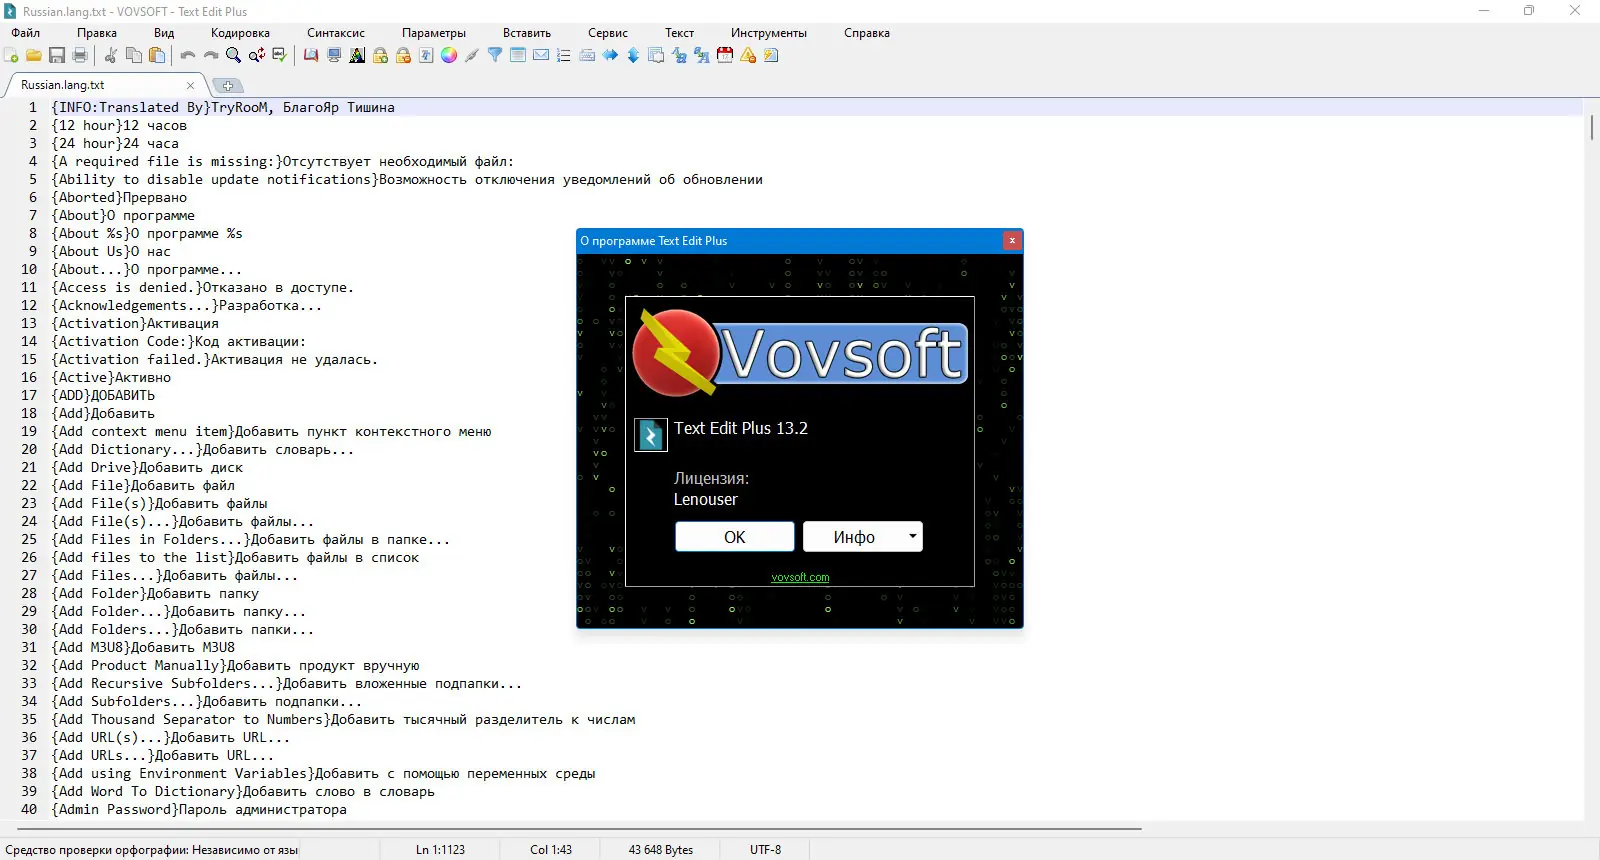Click the blue window pane toolbar icon
The image size is (1600, 860).
pyautogui.click(x=518, y=56)
